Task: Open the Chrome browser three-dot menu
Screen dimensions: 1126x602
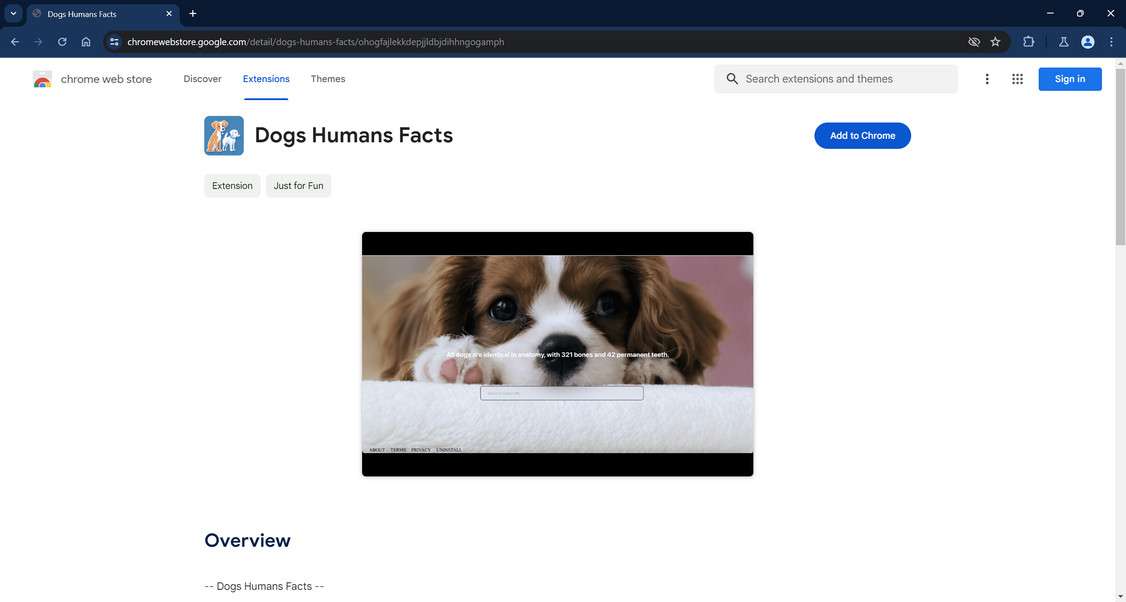Action: click(1110, 41)
